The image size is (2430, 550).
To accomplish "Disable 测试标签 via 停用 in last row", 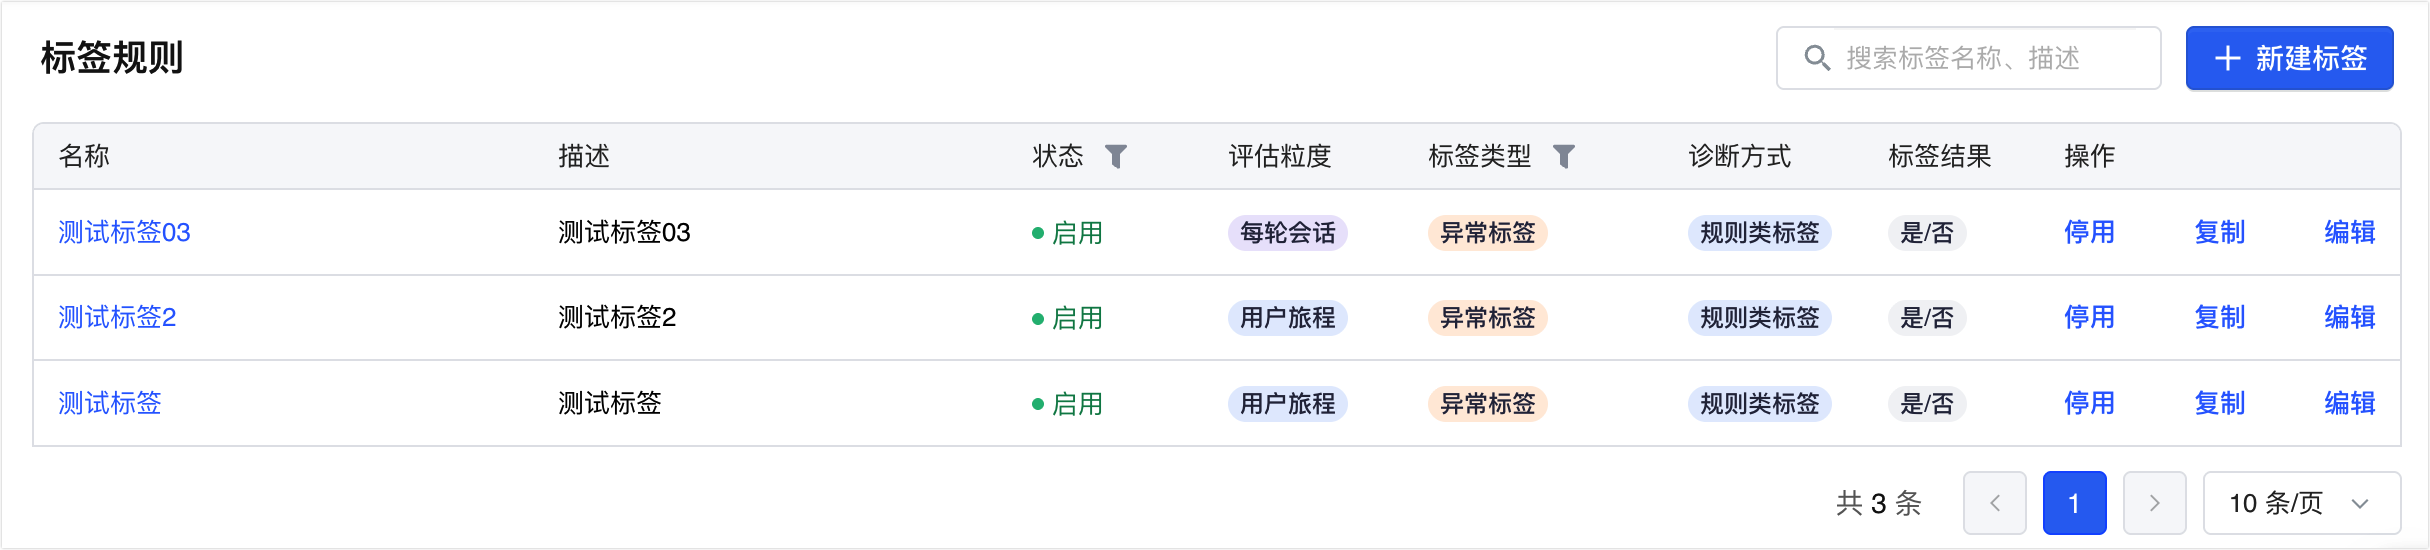I will (2089, 404).
